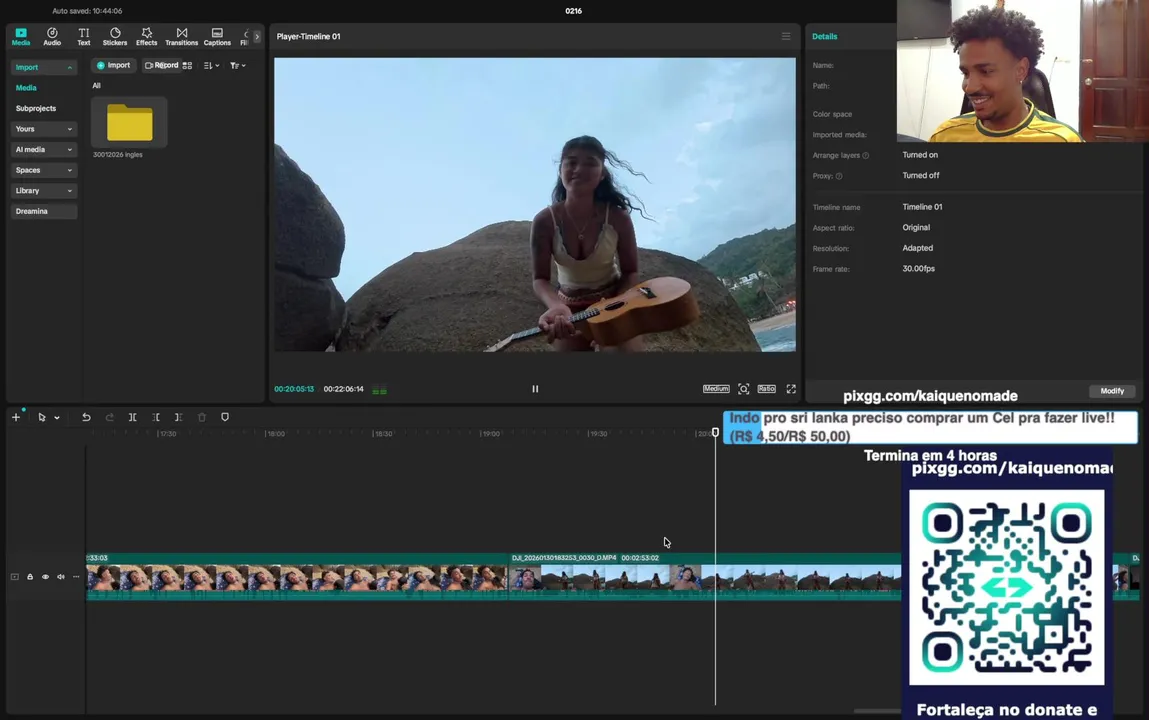
Task: Click the Modify button in Details
Action: click(1112, 391)
